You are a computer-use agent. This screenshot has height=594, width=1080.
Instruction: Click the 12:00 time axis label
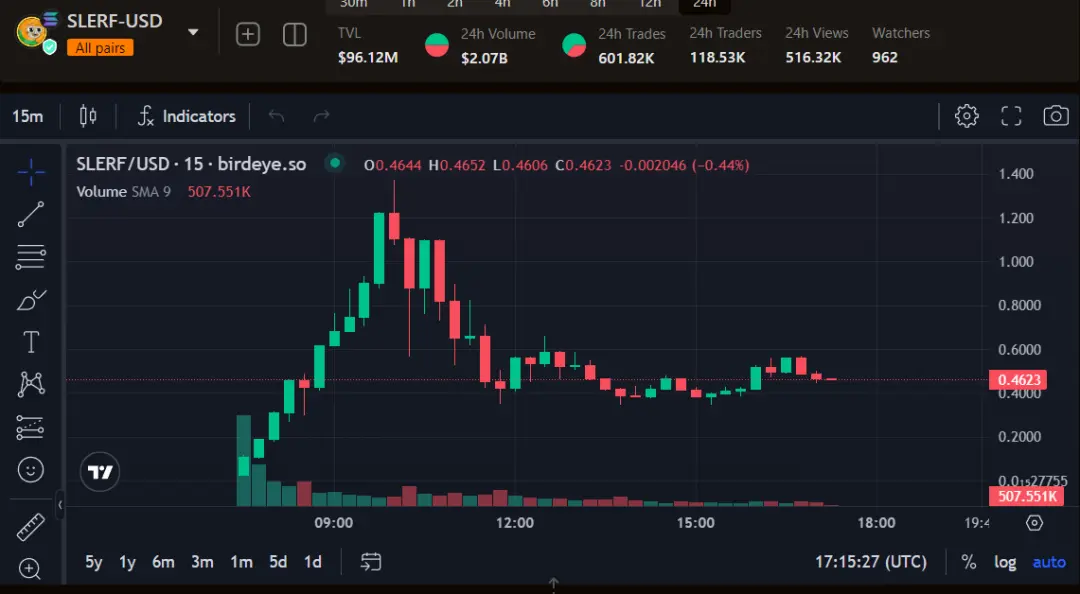click(515, 523)
